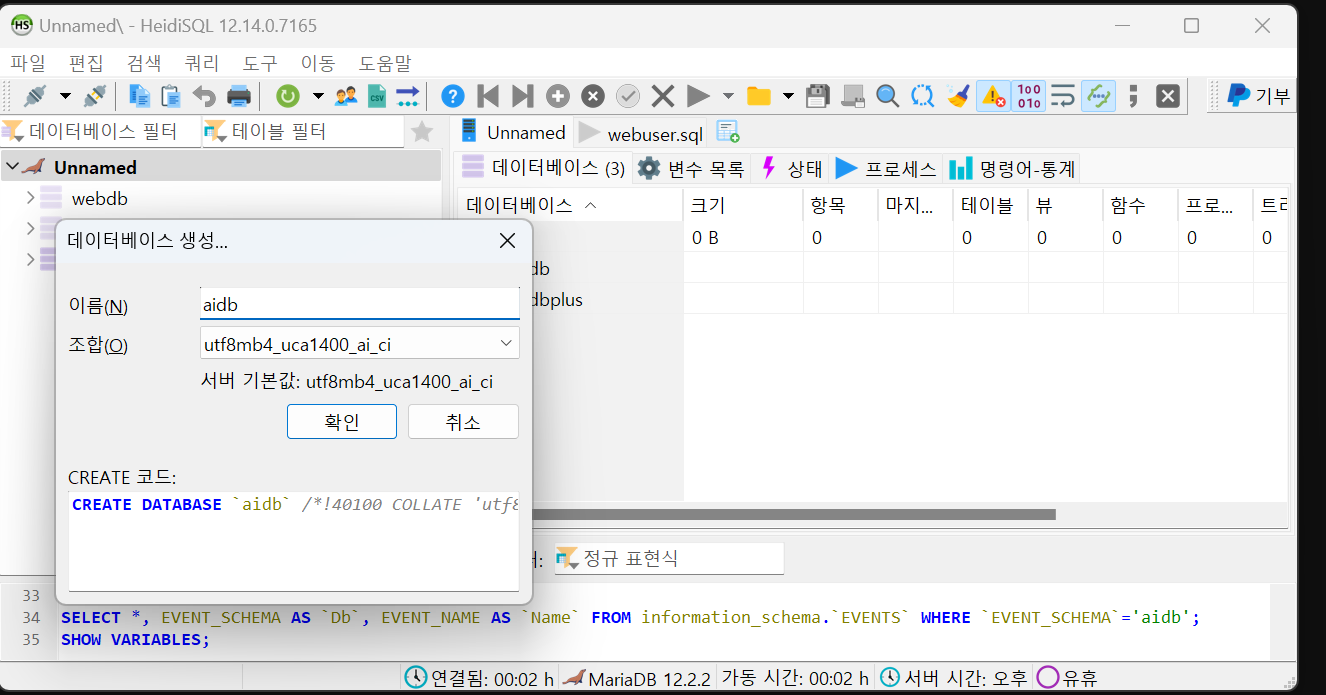
Task: Close the 데이터베이스 생성 dialog
Action: 507,240
